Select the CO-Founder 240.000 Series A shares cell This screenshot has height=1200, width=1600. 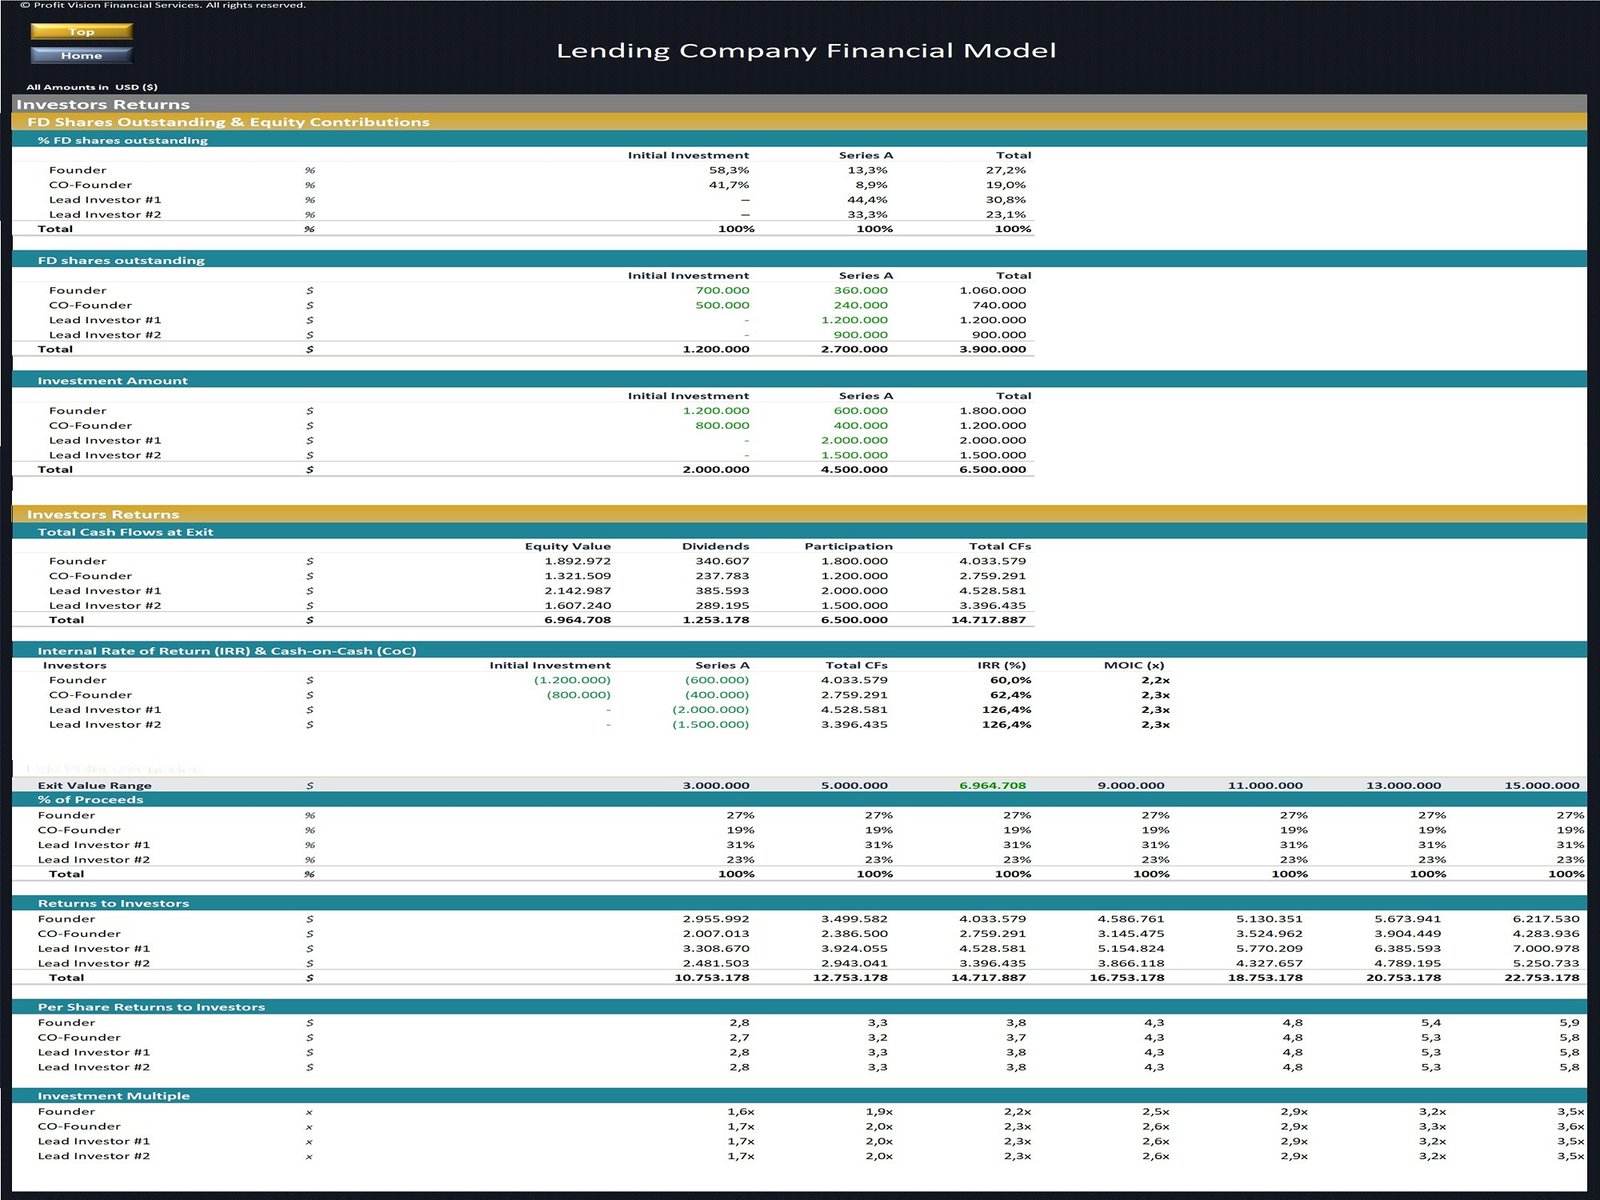(860, 306)
